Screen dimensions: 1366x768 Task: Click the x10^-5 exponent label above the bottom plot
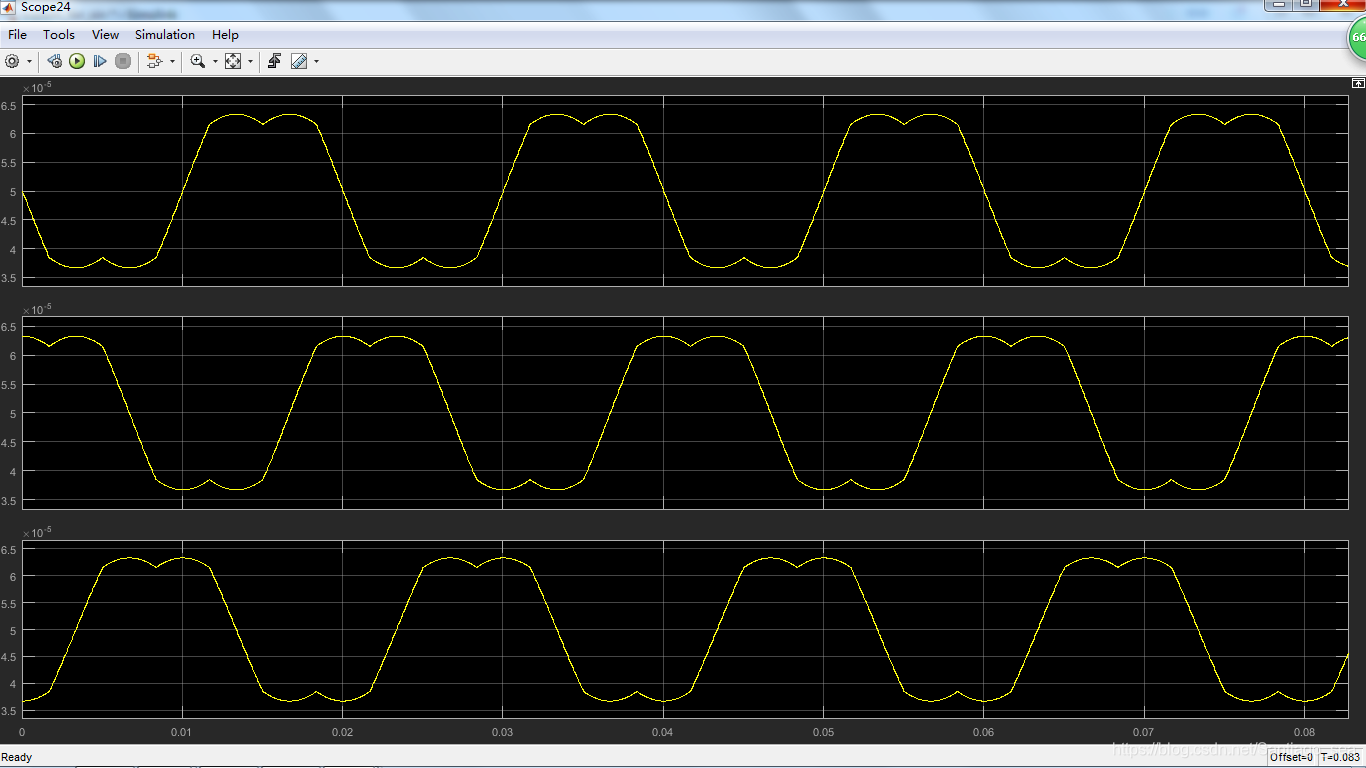[38, 533]
